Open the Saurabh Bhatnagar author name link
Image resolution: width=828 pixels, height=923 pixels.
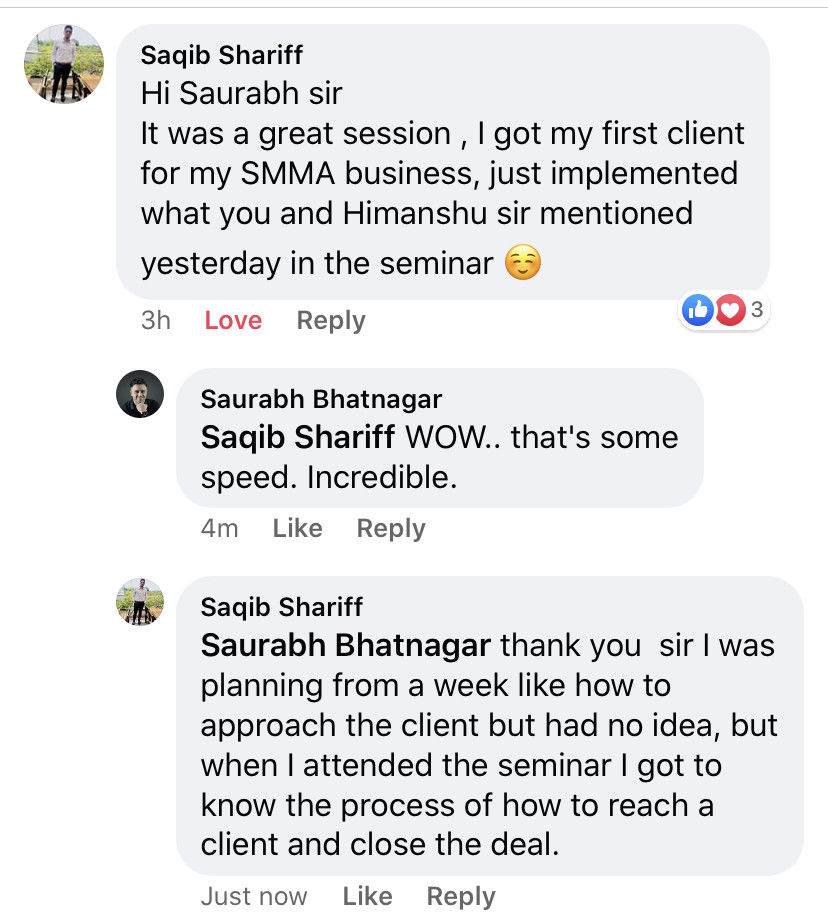tap(321, 399)
